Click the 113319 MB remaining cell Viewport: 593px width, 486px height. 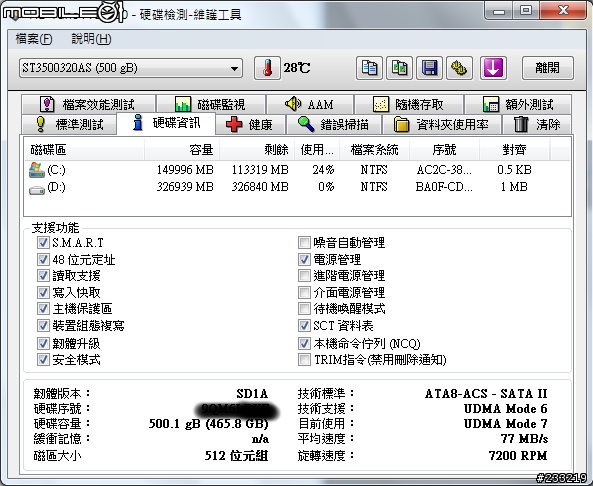coord(260,170)
